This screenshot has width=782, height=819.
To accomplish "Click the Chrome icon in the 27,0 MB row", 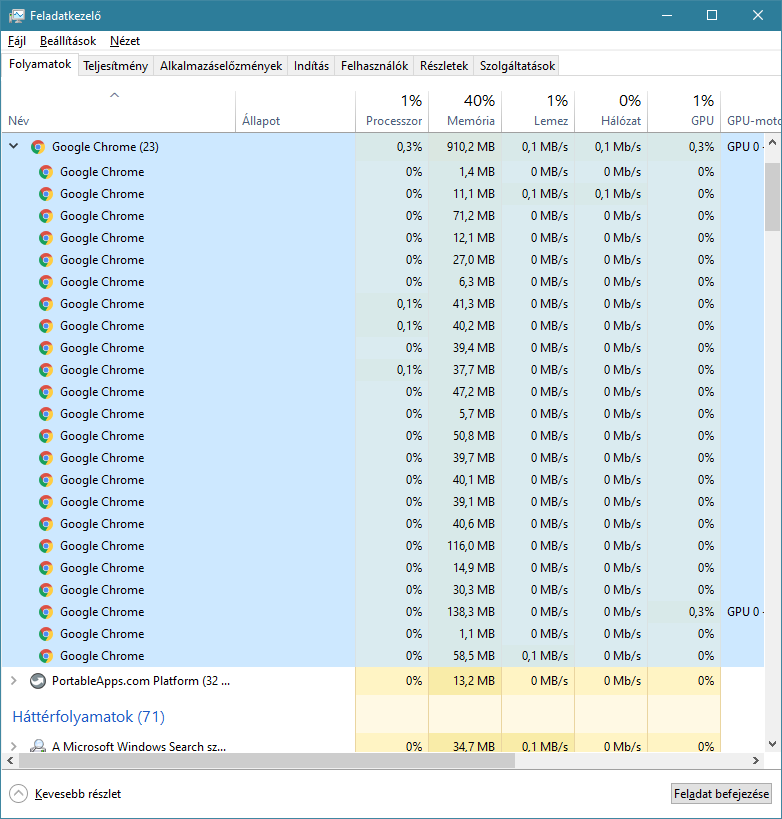I will tap(46, 260).
